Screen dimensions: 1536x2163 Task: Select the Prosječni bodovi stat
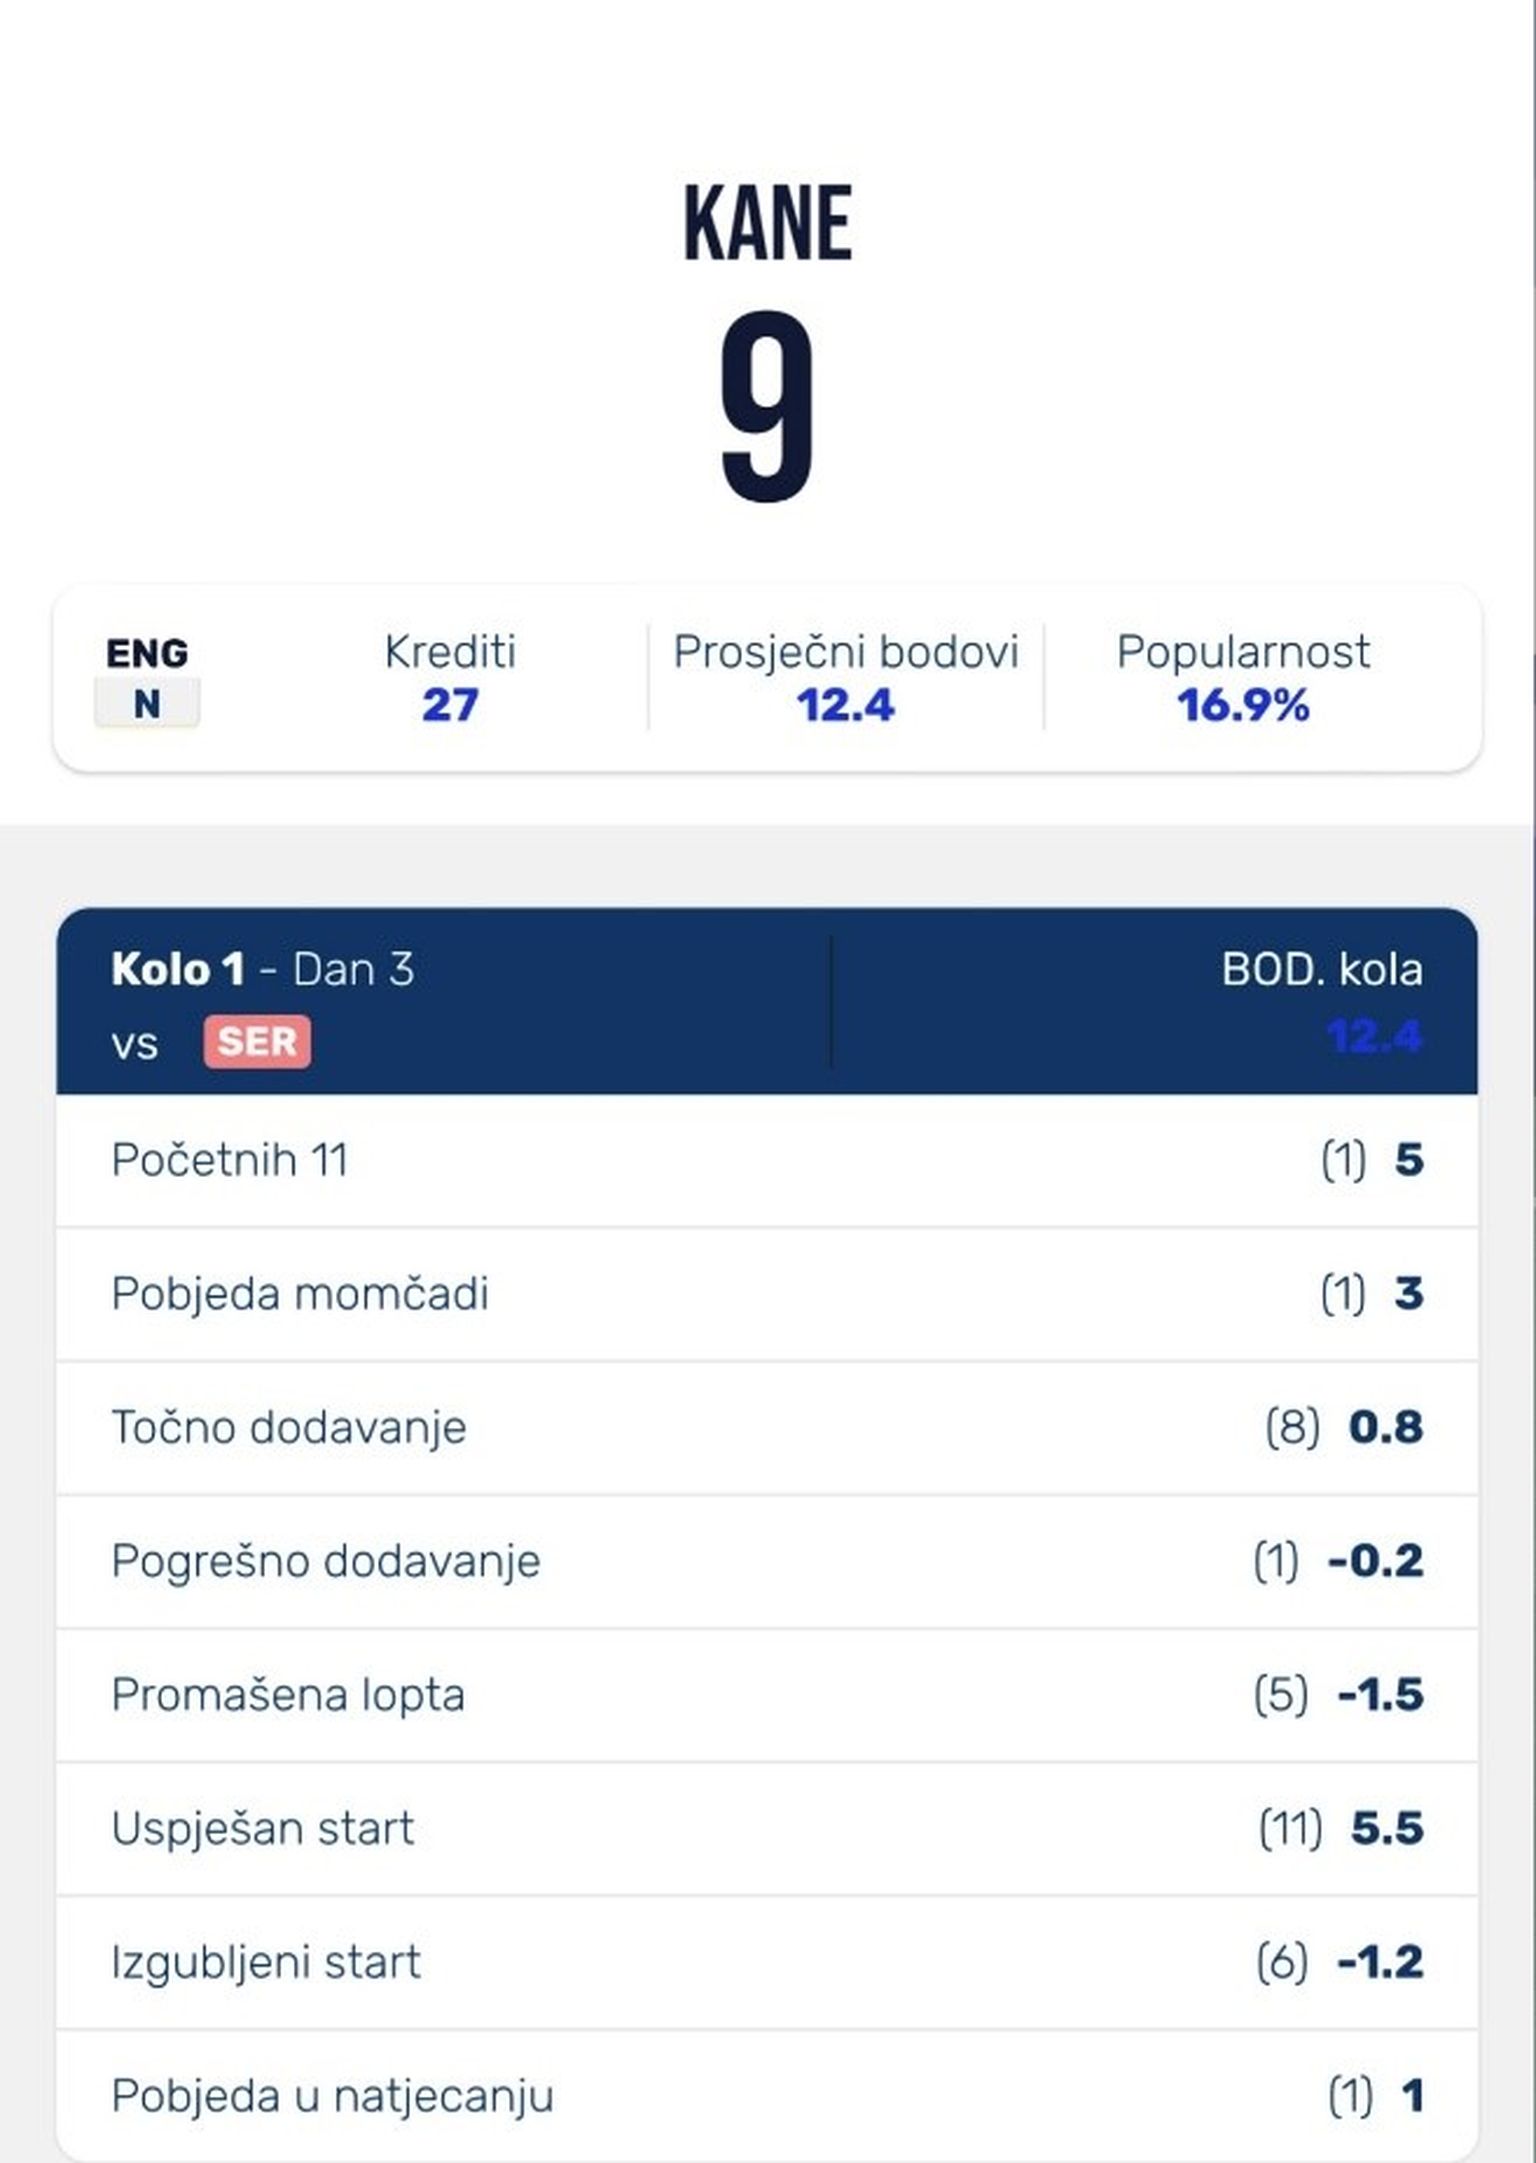coord(845,678)
